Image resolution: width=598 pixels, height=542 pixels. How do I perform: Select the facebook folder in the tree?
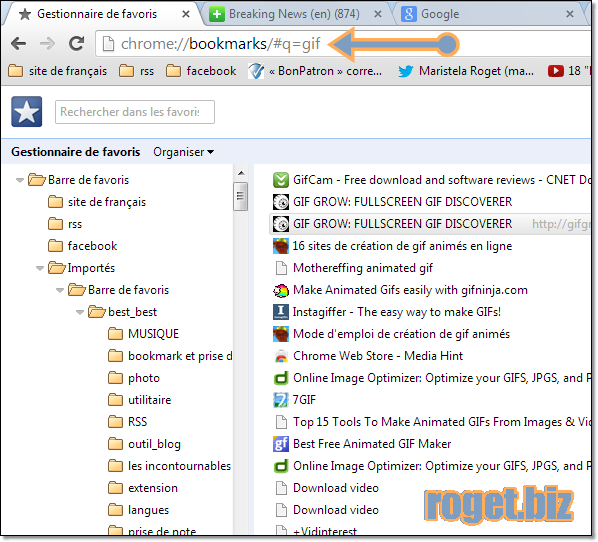(82, 246)
